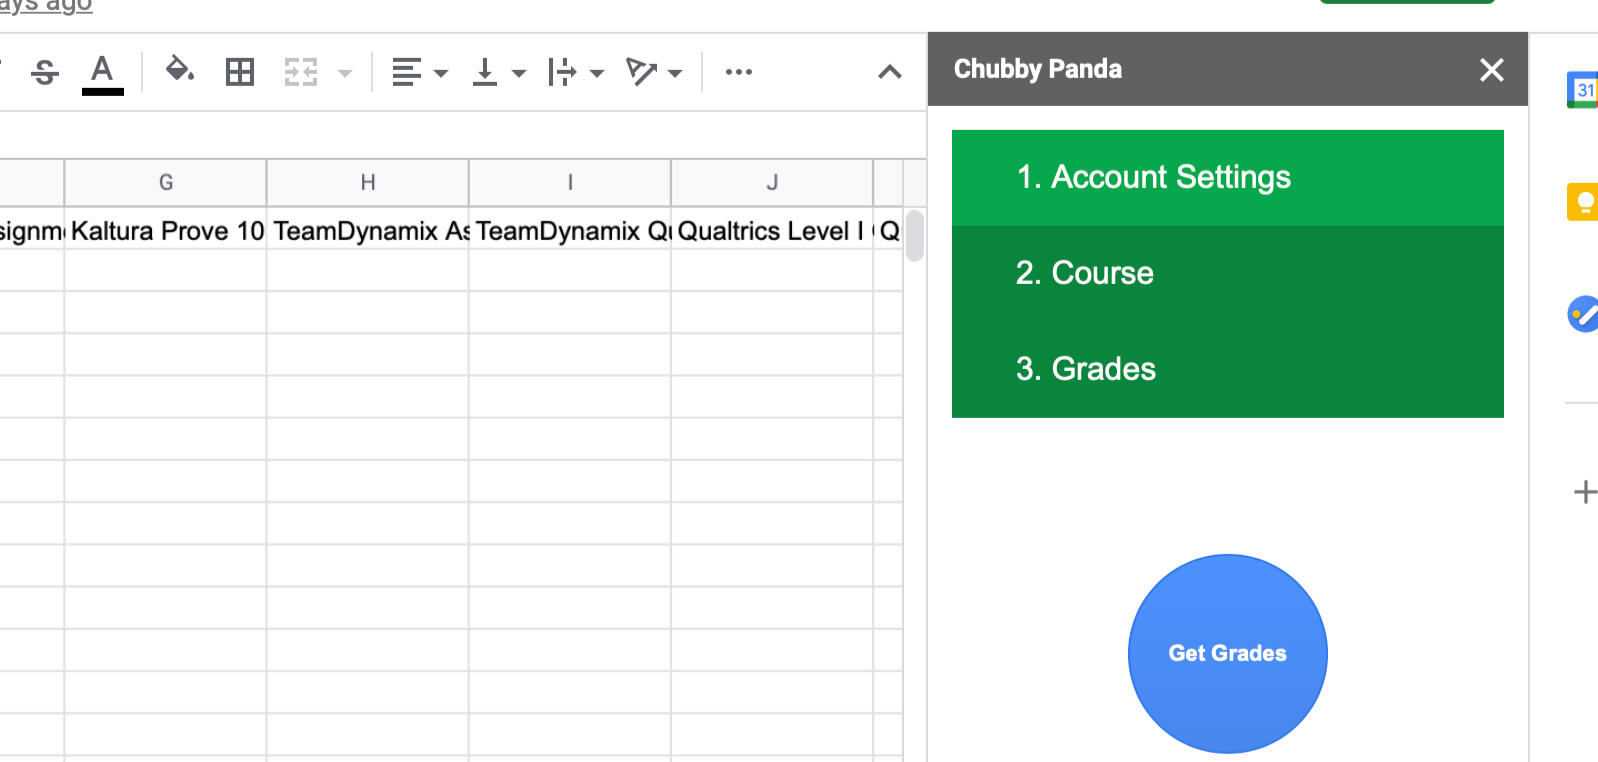1598x762 pixels.
Task: Collapse the header with the up chevron
Action: [x=889, y=72]
